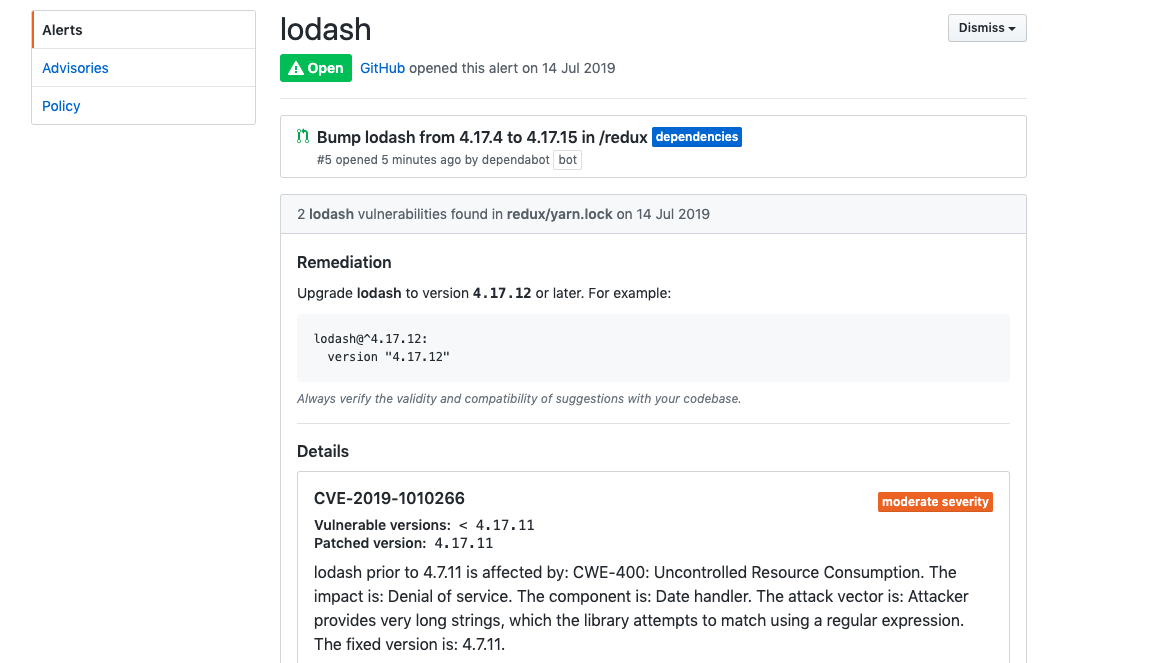Click the pull request icon beside Bump lodash

point(303,137)
